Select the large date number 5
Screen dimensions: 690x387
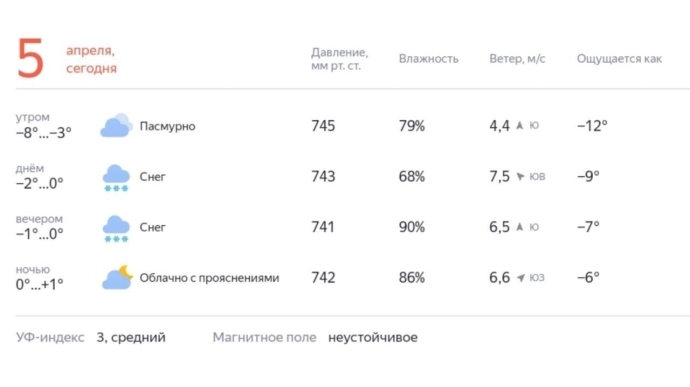point(30,59)
